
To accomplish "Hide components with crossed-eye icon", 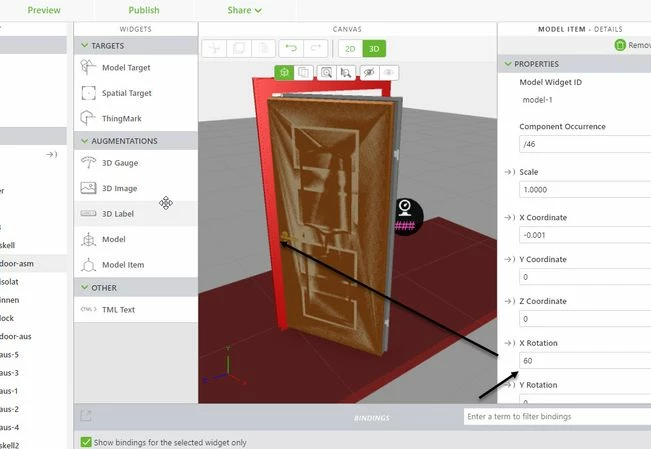I will [369, 72].
